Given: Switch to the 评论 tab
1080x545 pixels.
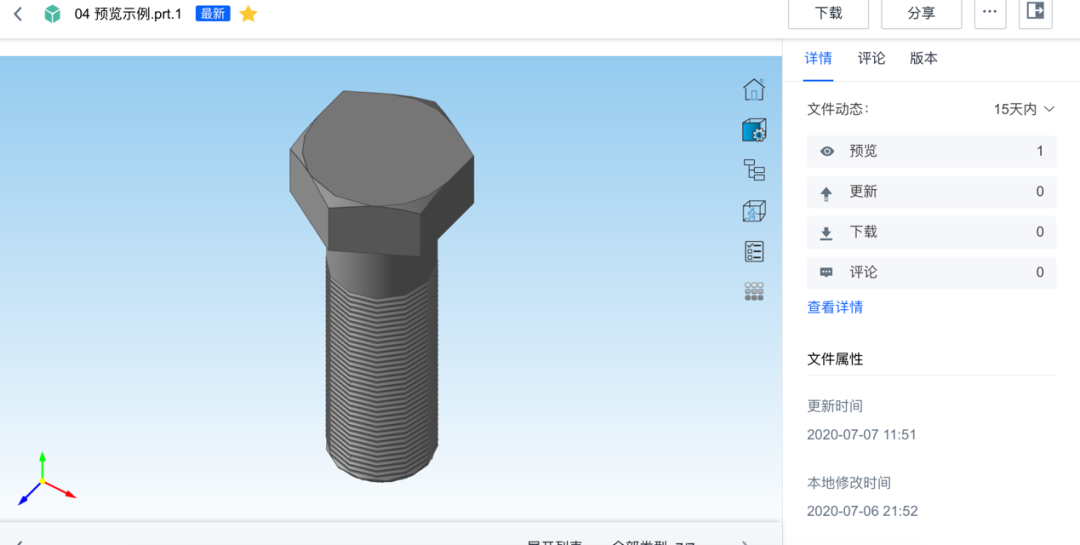Looking at the screenshot, I should 871,59.
